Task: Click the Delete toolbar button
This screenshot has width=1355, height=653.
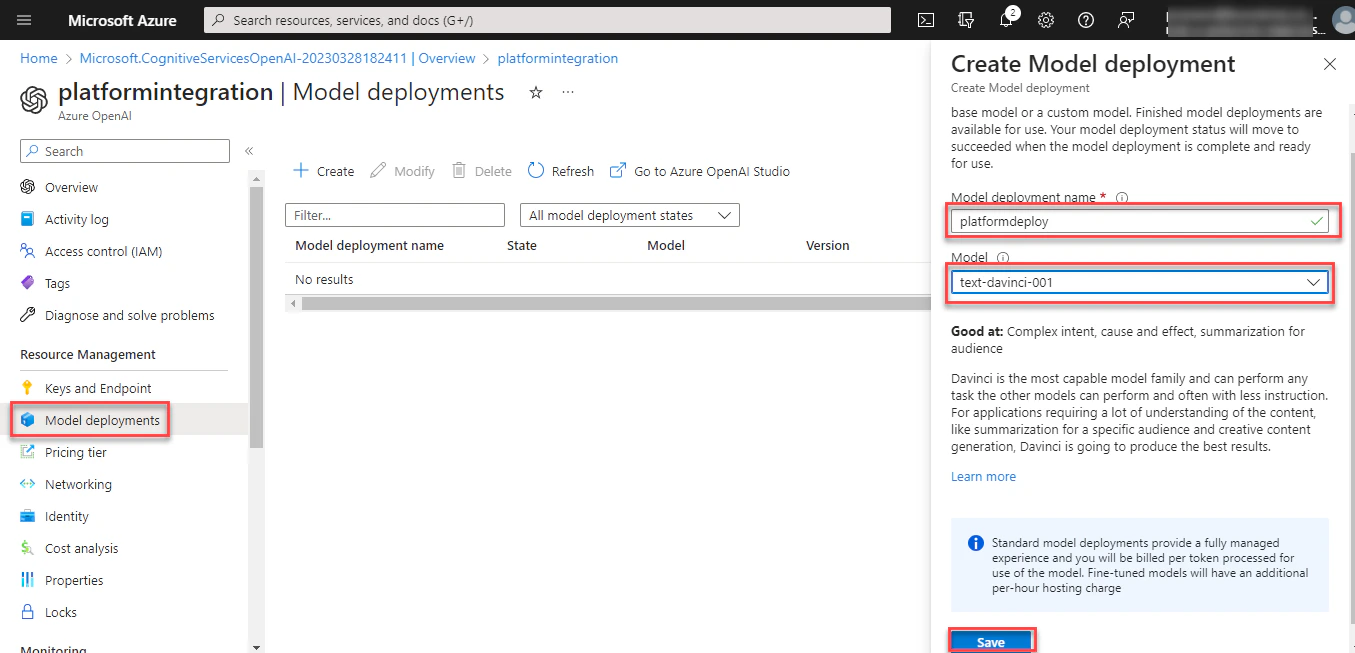Action: coord(481,171)
